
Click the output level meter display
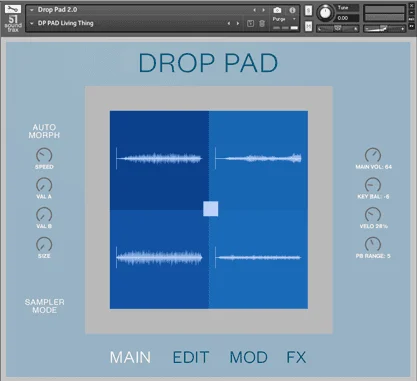(x=384, y=13)
